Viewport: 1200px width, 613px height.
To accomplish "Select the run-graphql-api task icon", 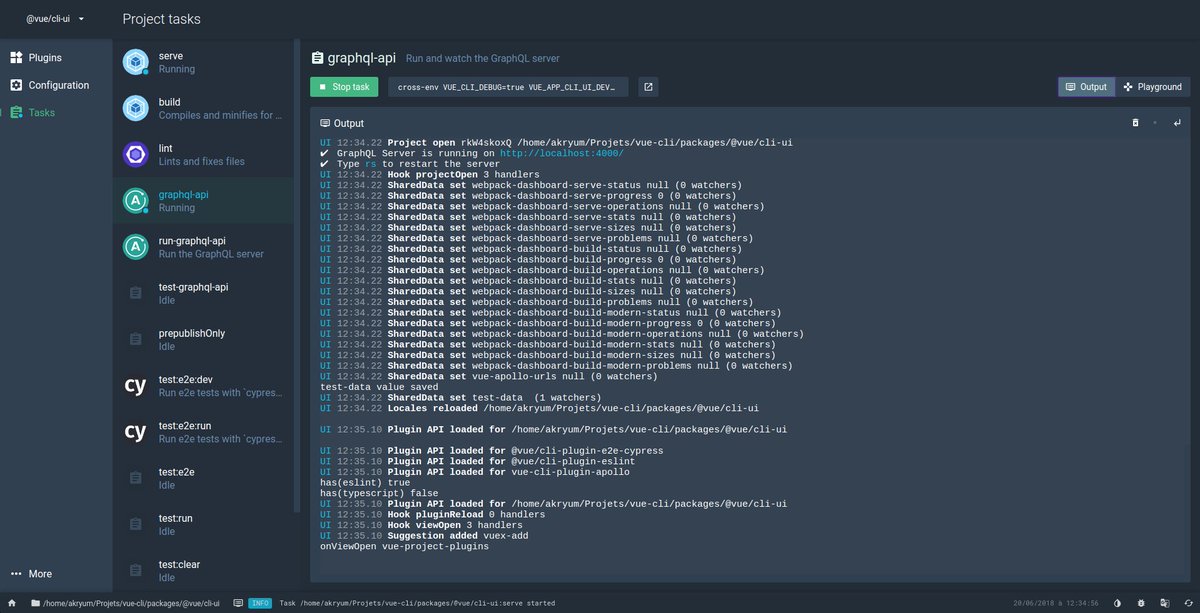I will 135,247.
